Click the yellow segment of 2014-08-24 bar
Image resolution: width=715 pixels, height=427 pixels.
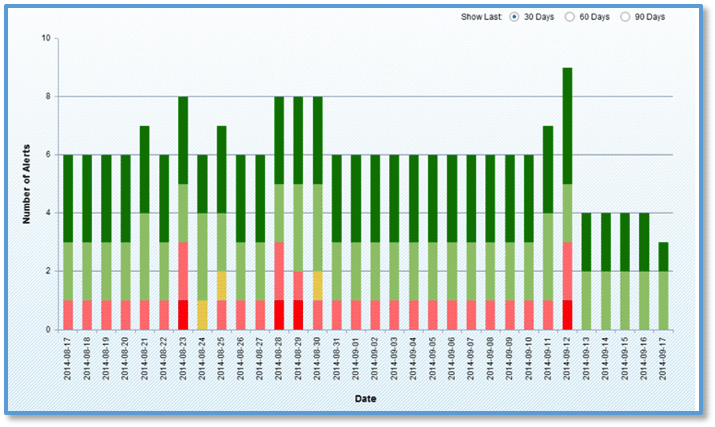(x=202, y=315)
